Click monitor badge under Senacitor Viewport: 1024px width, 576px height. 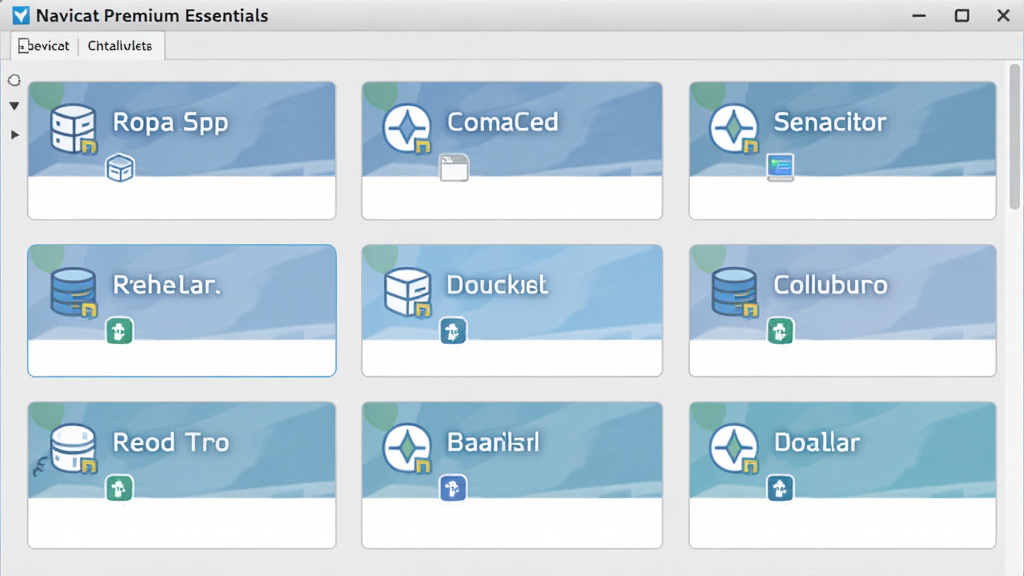click(x=780, y=167)
